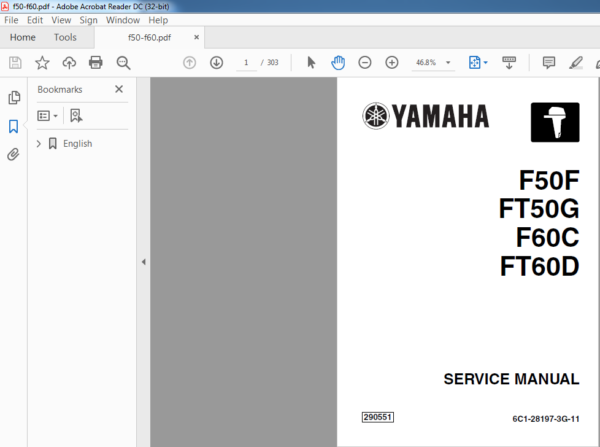This screenshot has height=447, width=600.
Task: Click the SERVICE MANUAL title text
Action: [511, 379]
